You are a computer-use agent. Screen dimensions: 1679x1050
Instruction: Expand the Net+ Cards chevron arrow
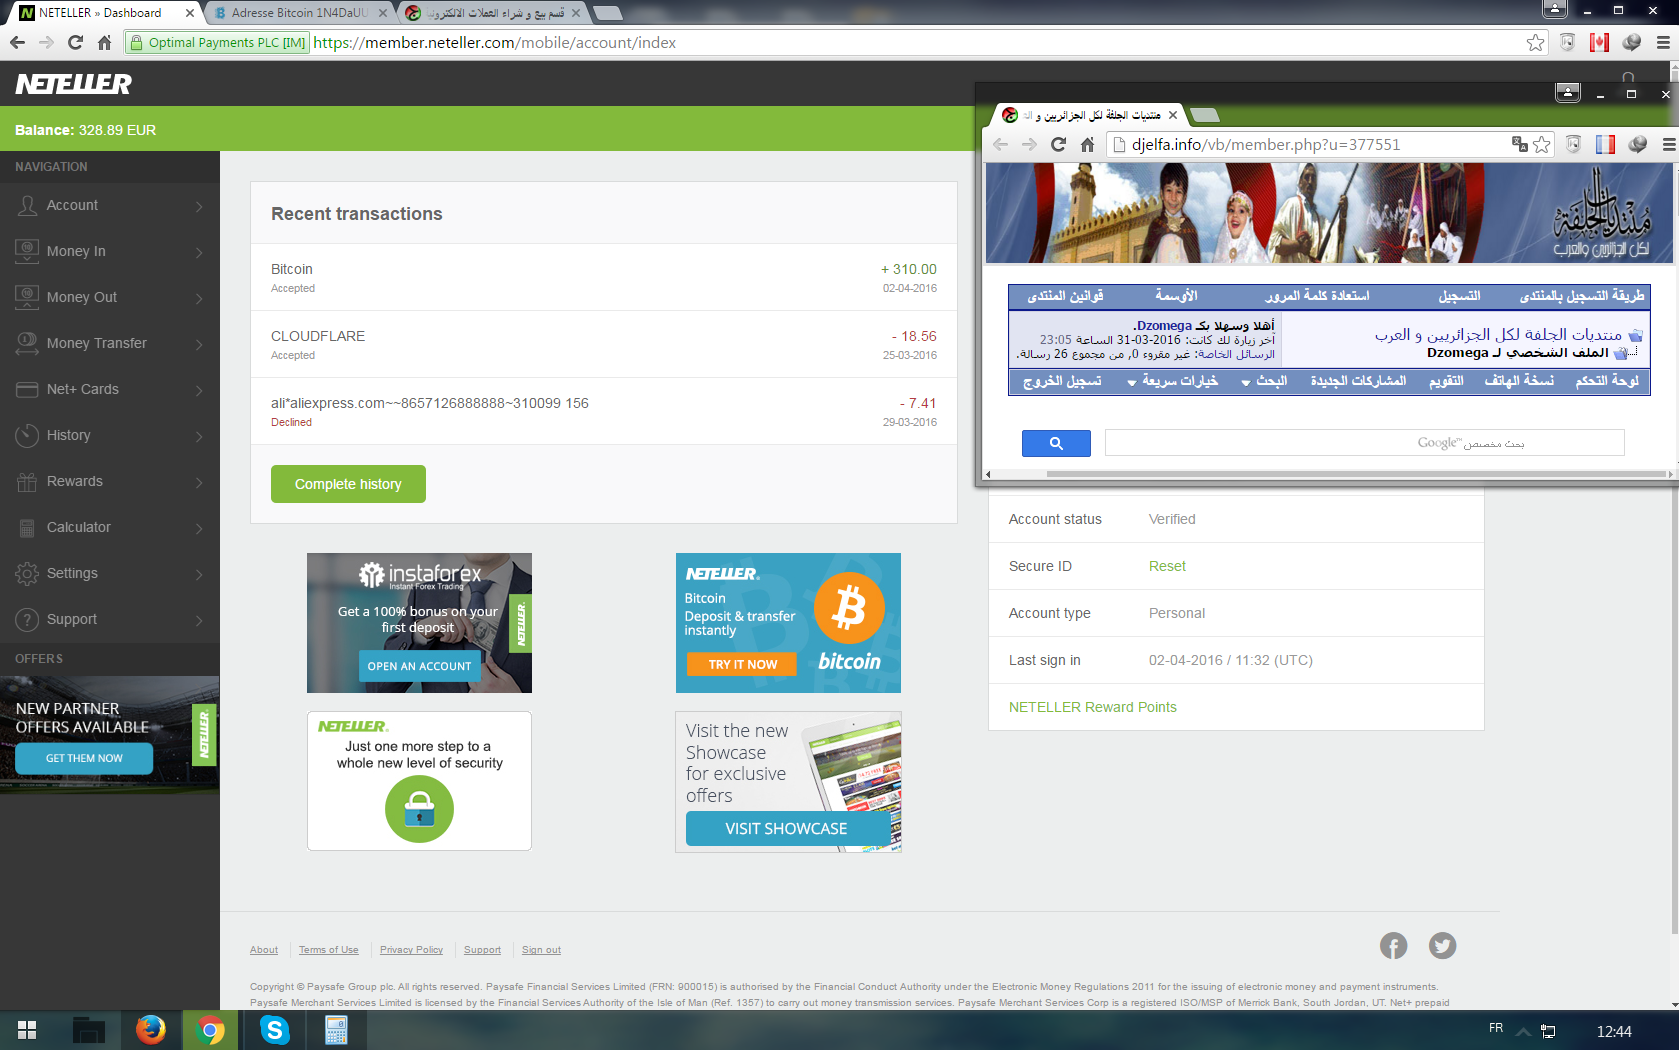pos(199,390)
